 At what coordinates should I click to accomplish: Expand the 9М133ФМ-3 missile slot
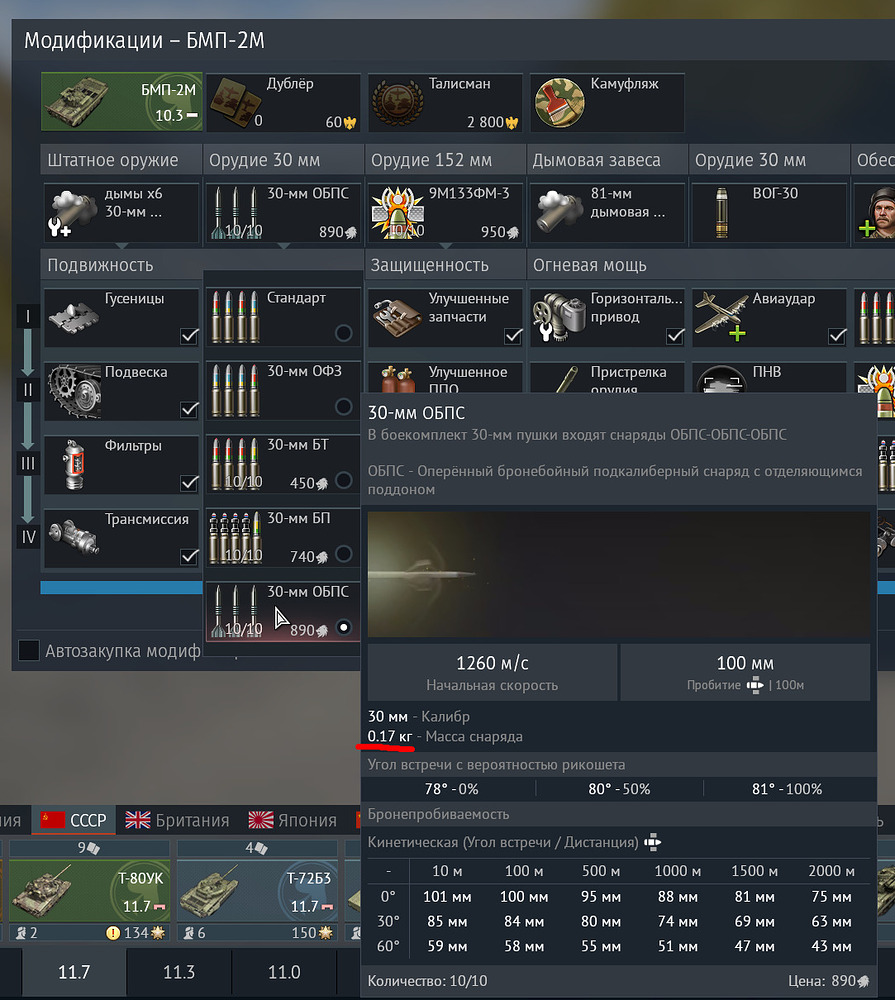(x=445, y=212)
